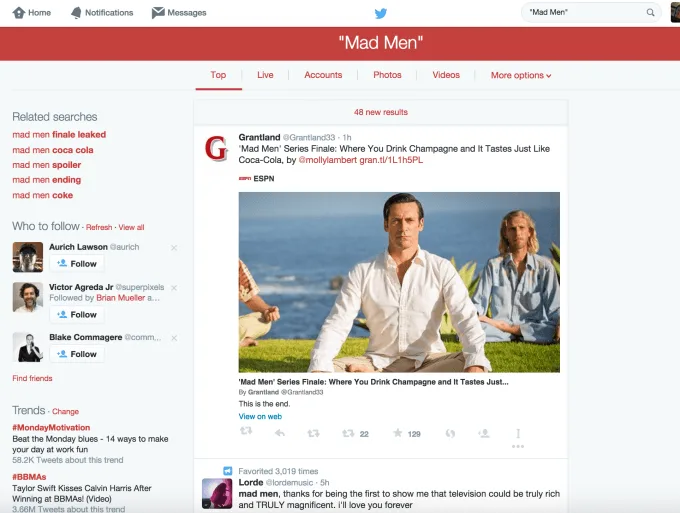680x513 pixels.
Task: Click the View on web link
Action: pos(260,417)
